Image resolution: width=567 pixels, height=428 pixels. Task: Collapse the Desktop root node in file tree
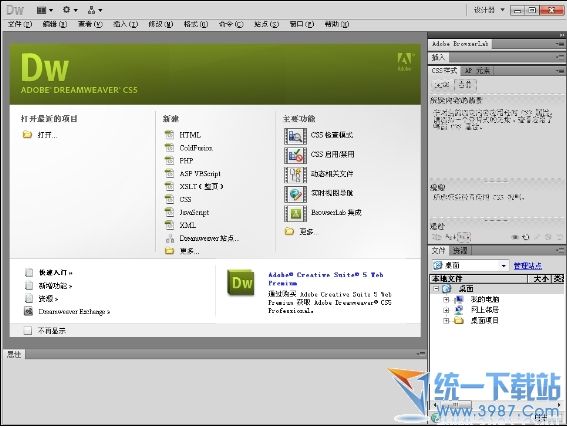436,288
